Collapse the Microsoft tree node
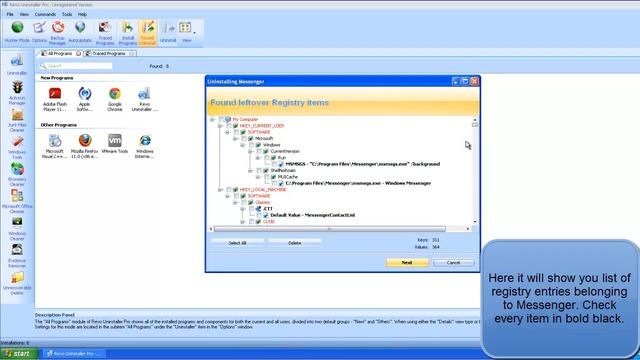 tap(235, 139)
